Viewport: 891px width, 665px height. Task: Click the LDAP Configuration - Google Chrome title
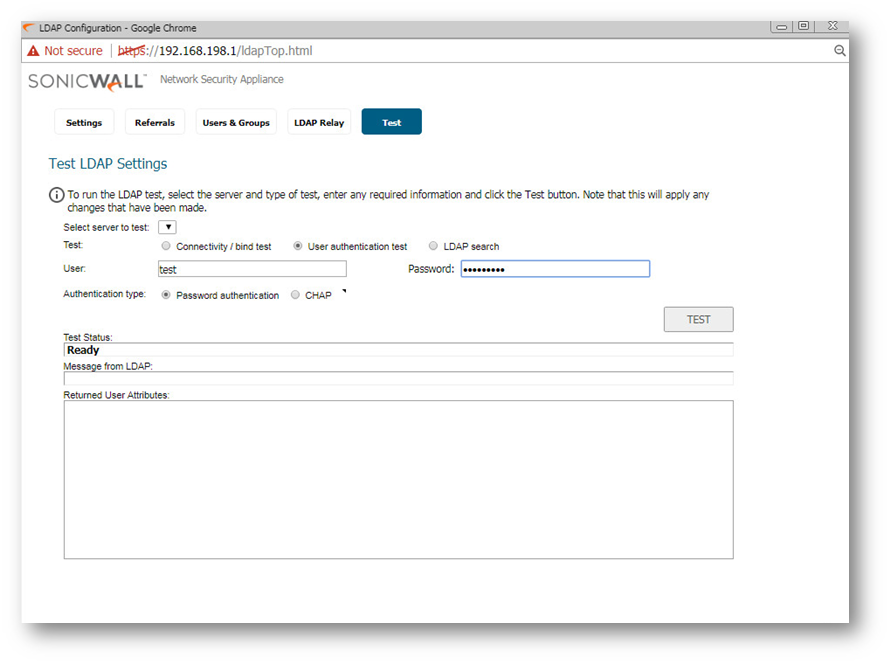tap(118, 28)
